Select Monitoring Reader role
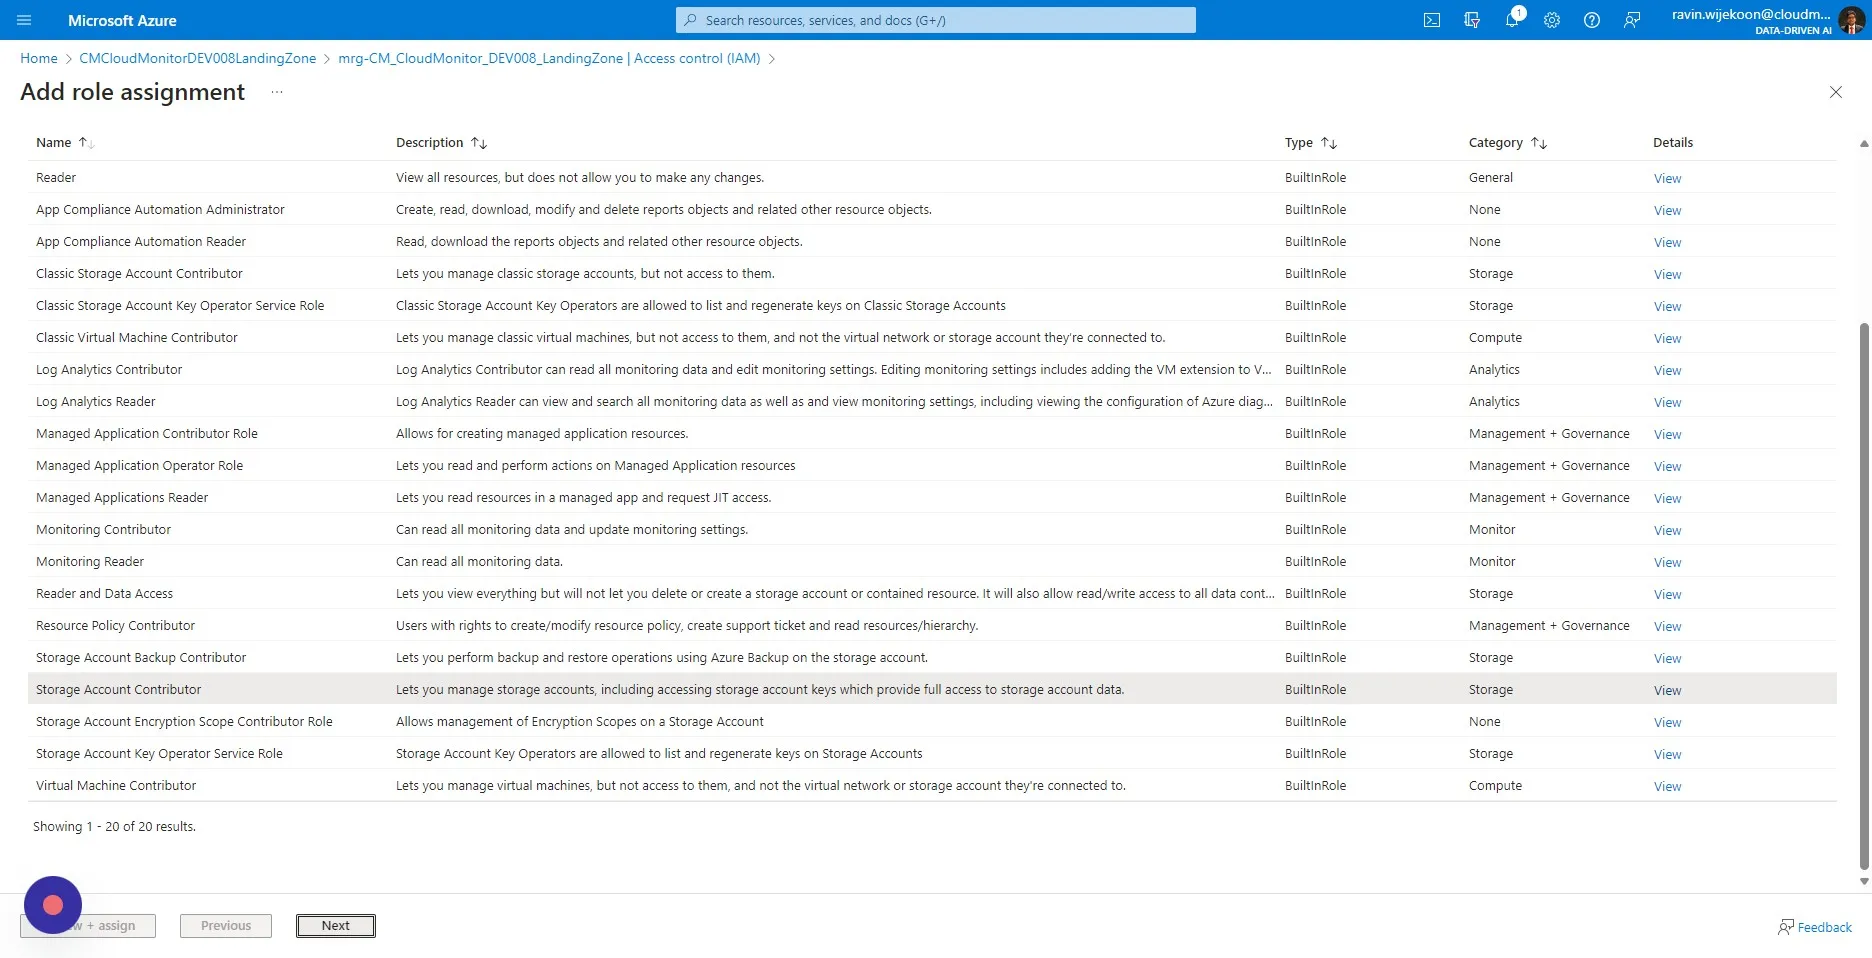1872x958 pixels. [x=932, y=561]
